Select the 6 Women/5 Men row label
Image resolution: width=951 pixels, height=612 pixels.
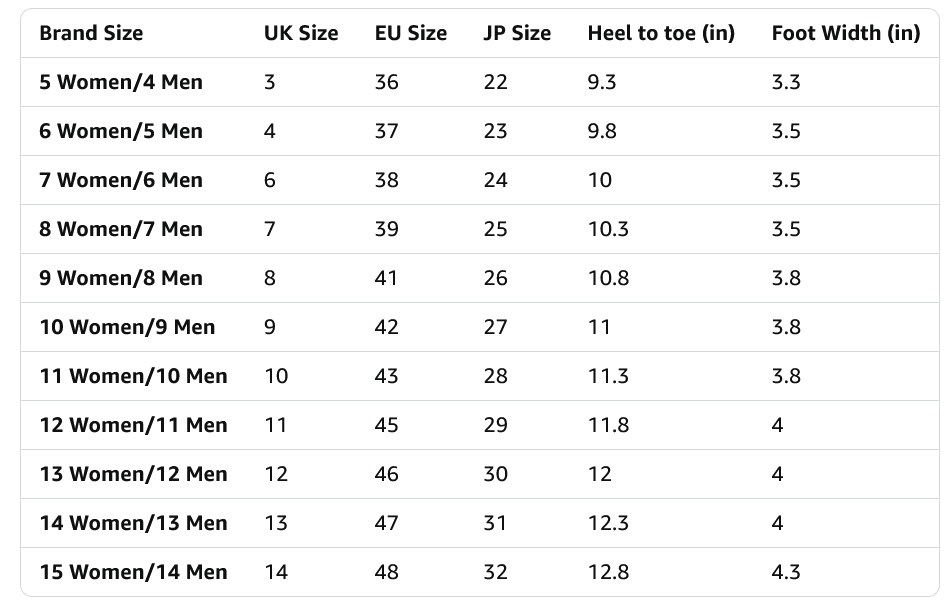[121, 131]
